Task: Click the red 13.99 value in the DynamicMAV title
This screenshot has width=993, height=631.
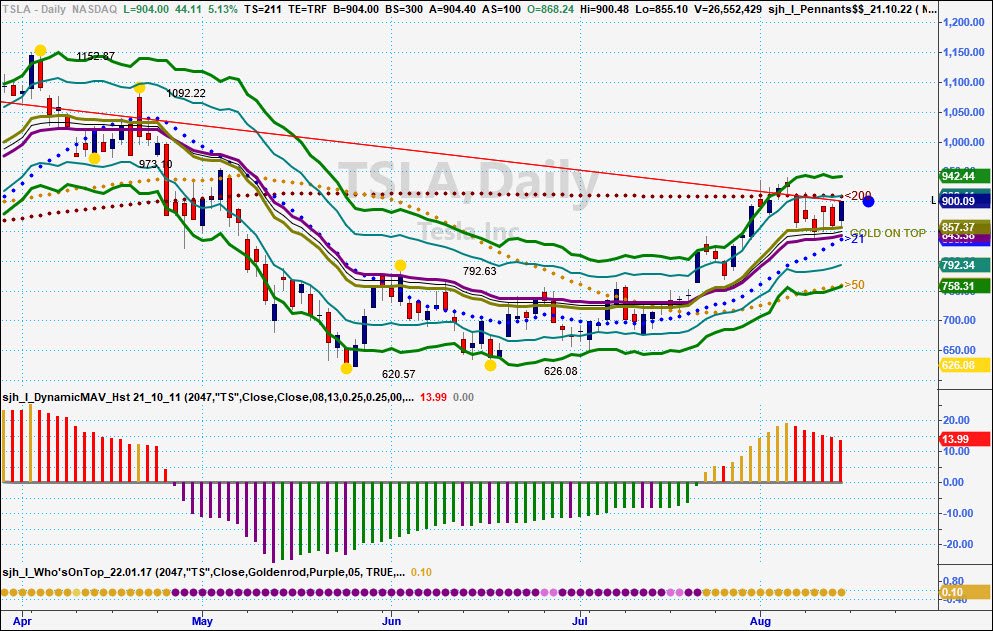Action: point(433,397)
